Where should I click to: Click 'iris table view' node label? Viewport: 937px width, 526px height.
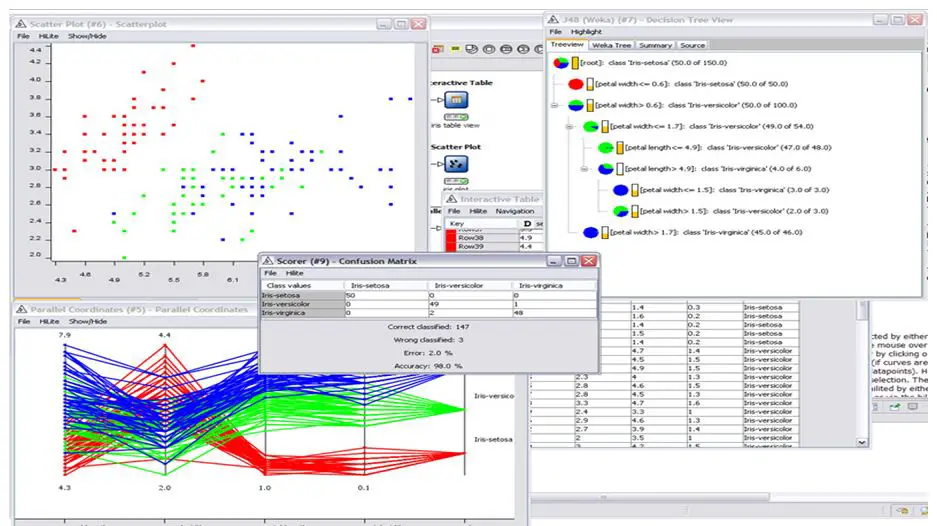coord(455,126)
